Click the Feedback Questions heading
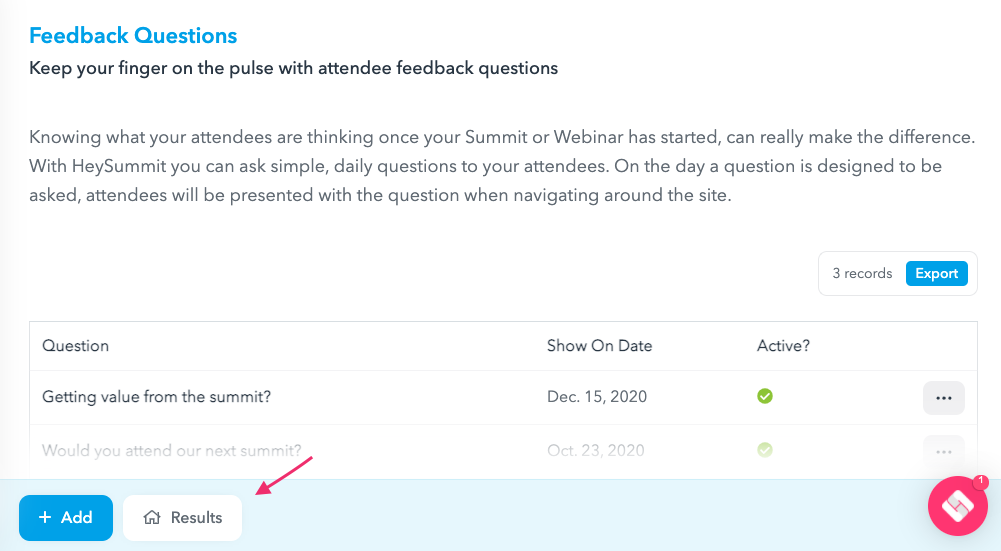Screen dimensions: 1001x551 133,35
